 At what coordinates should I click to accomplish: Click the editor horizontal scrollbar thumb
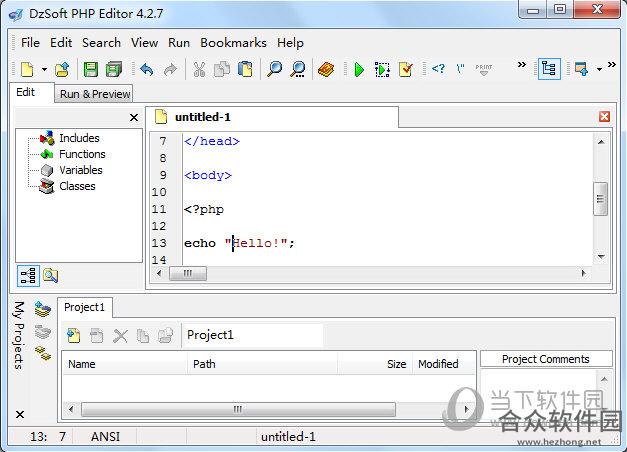tap(188, 273)
